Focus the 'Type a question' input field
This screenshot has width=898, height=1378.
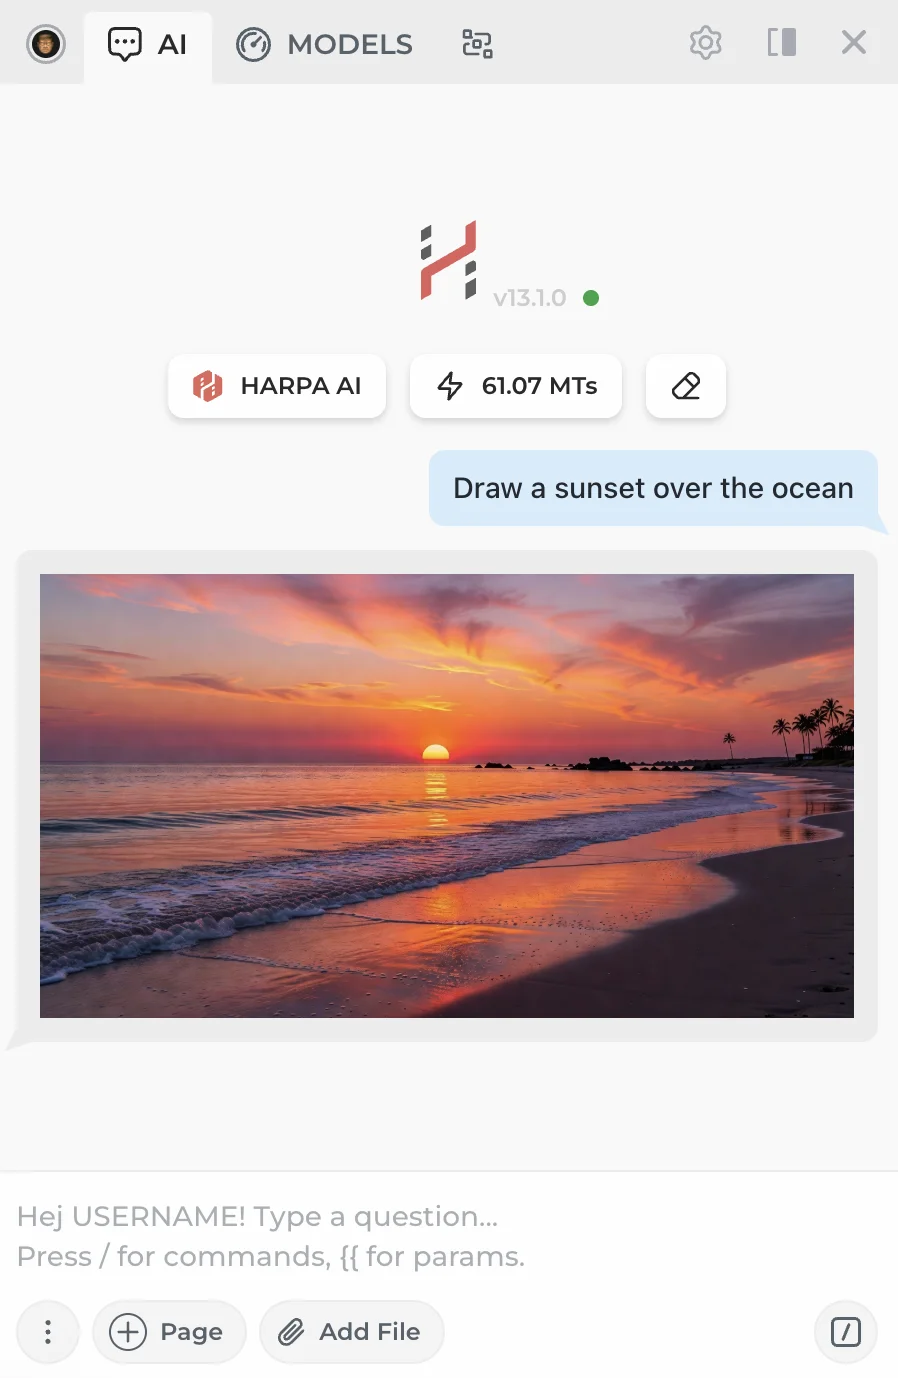click(449, 1236)
